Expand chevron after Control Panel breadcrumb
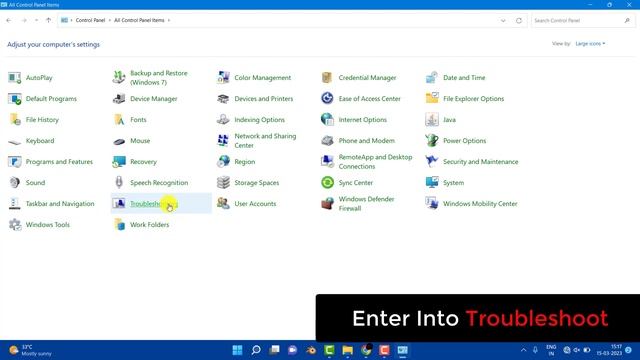Screen dimensions: 640x360 coord(109,20)
